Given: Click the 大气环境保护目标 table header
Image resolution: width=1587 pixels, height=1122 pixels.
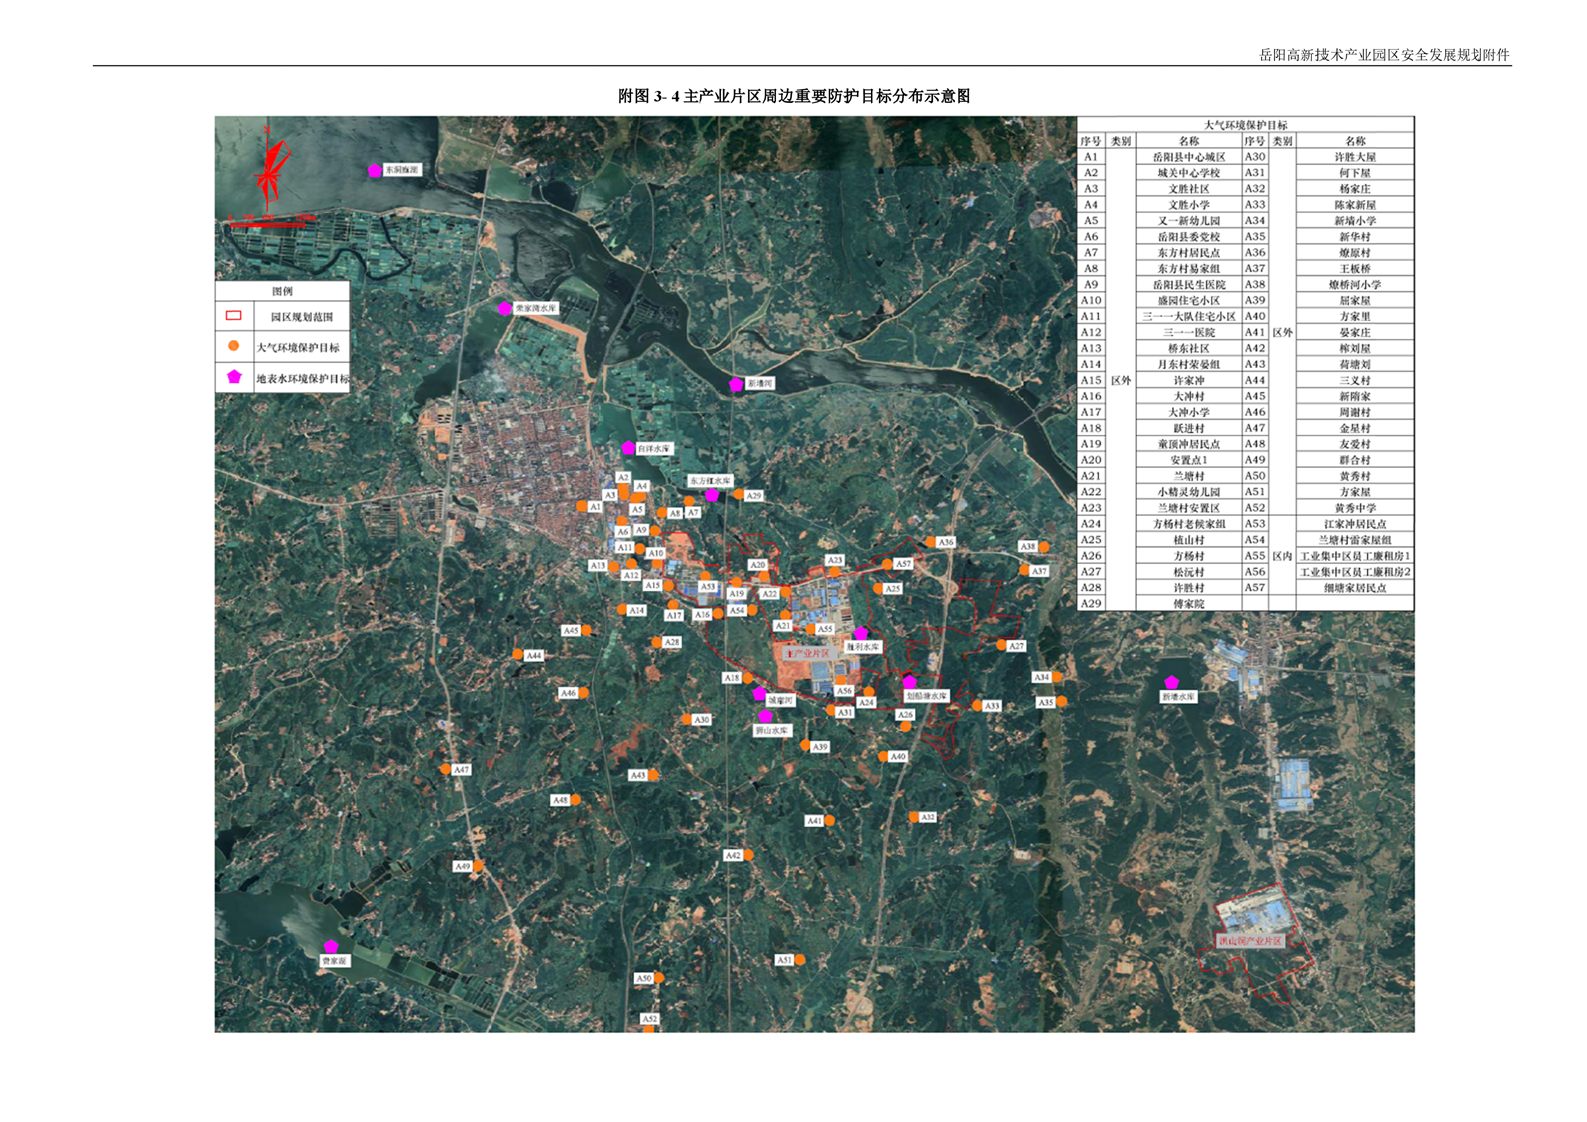Looking at the screenshot, I should [1245, 125].
